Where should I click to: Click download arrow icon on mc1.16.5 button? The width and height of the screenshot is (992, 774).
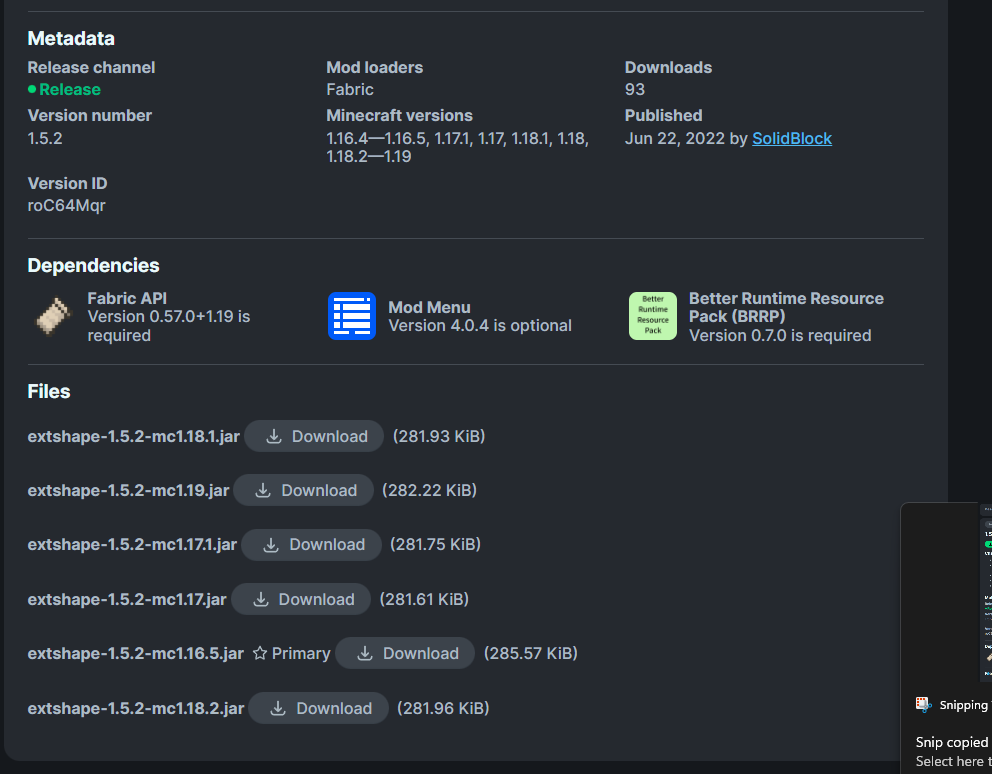point(364,653)
